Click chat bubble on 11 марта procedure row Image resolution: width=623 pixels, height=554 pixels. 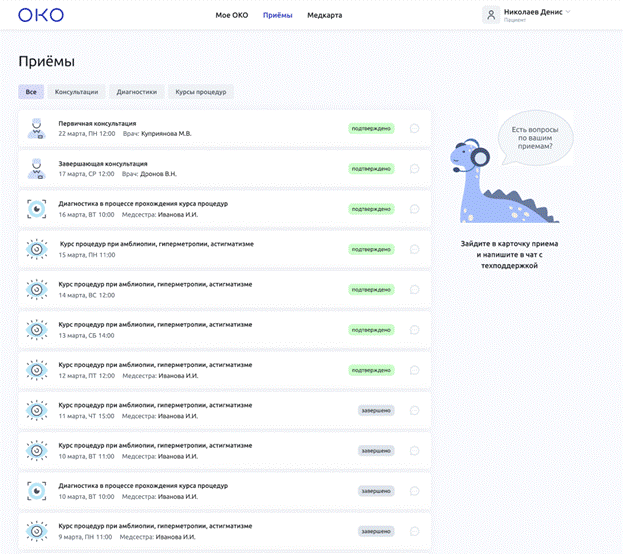[x=414, y=410]
